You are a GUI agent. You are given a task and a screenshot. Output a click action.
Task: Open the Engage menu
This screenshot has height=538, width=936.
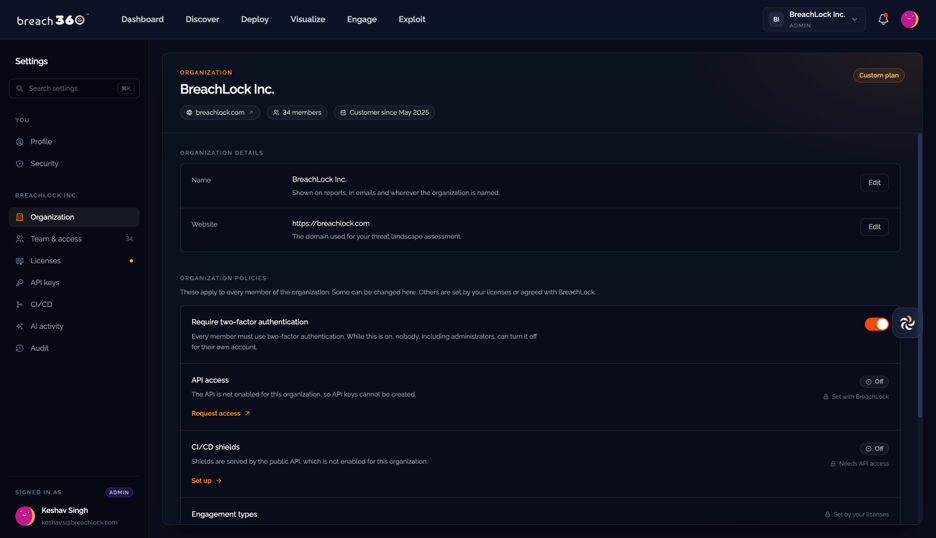(x=362, y=19)
